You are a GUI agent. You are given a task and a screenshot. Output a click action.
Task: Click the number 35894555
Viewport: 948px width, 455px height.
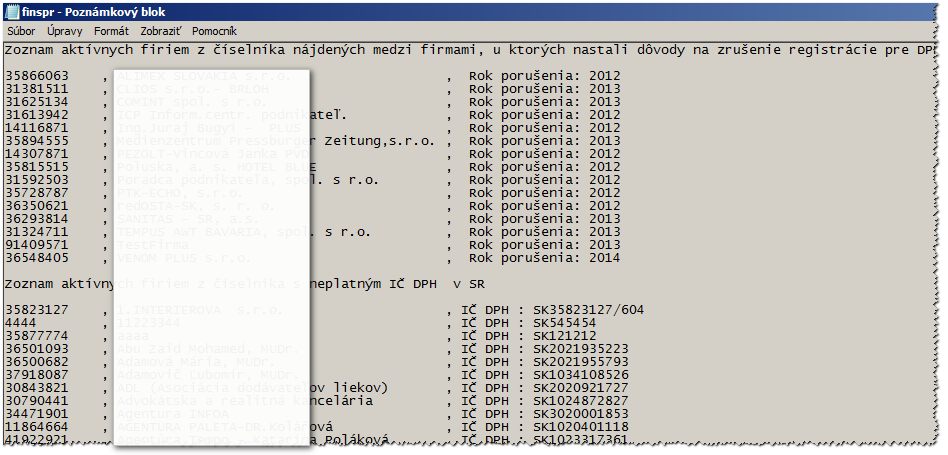37,141
